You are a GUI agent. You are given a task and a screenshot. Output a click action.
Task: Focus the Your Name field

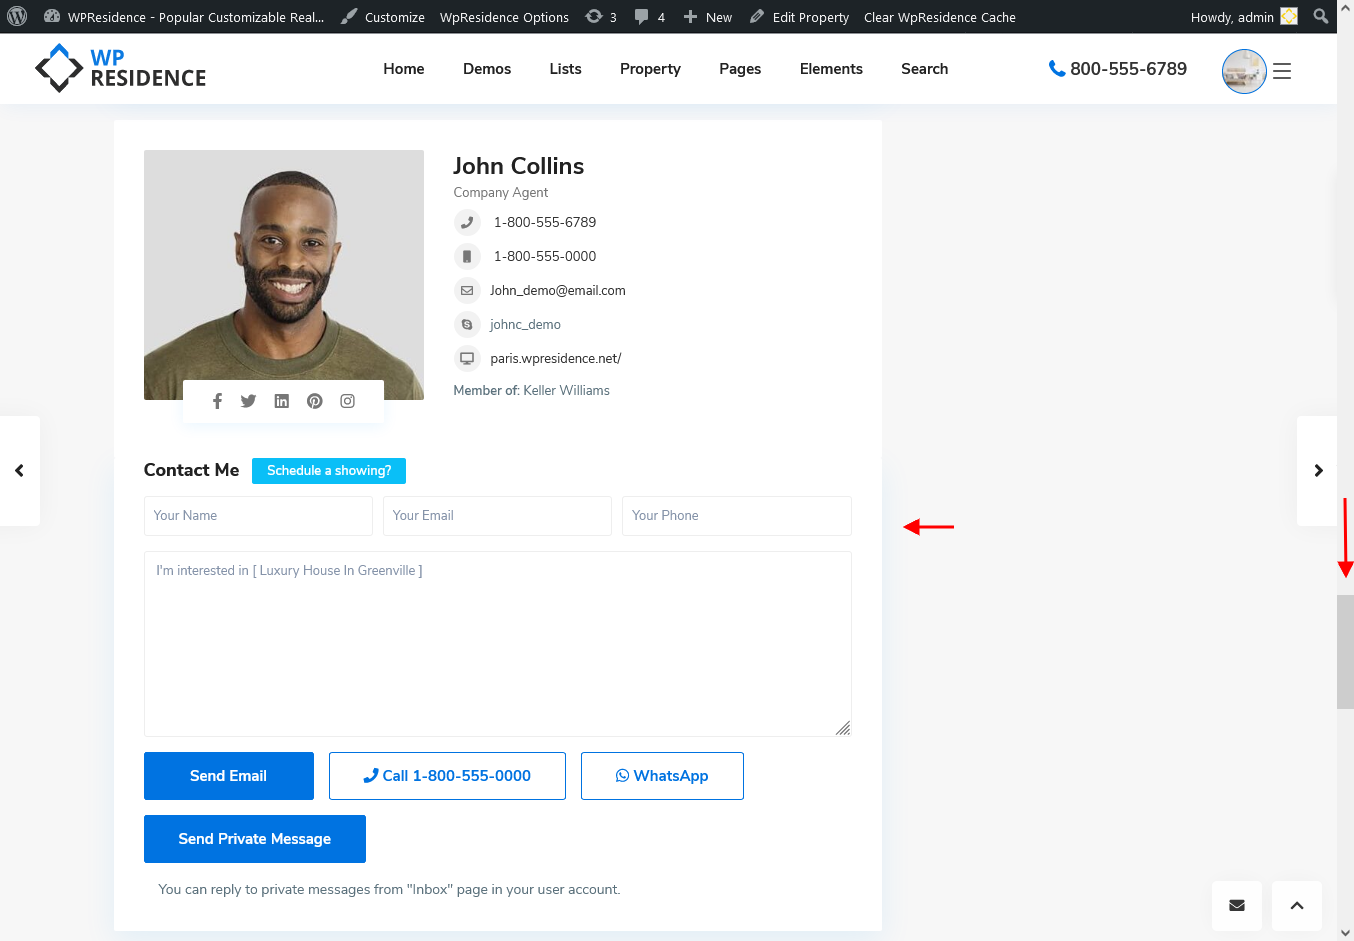click(x=258, y=516)
